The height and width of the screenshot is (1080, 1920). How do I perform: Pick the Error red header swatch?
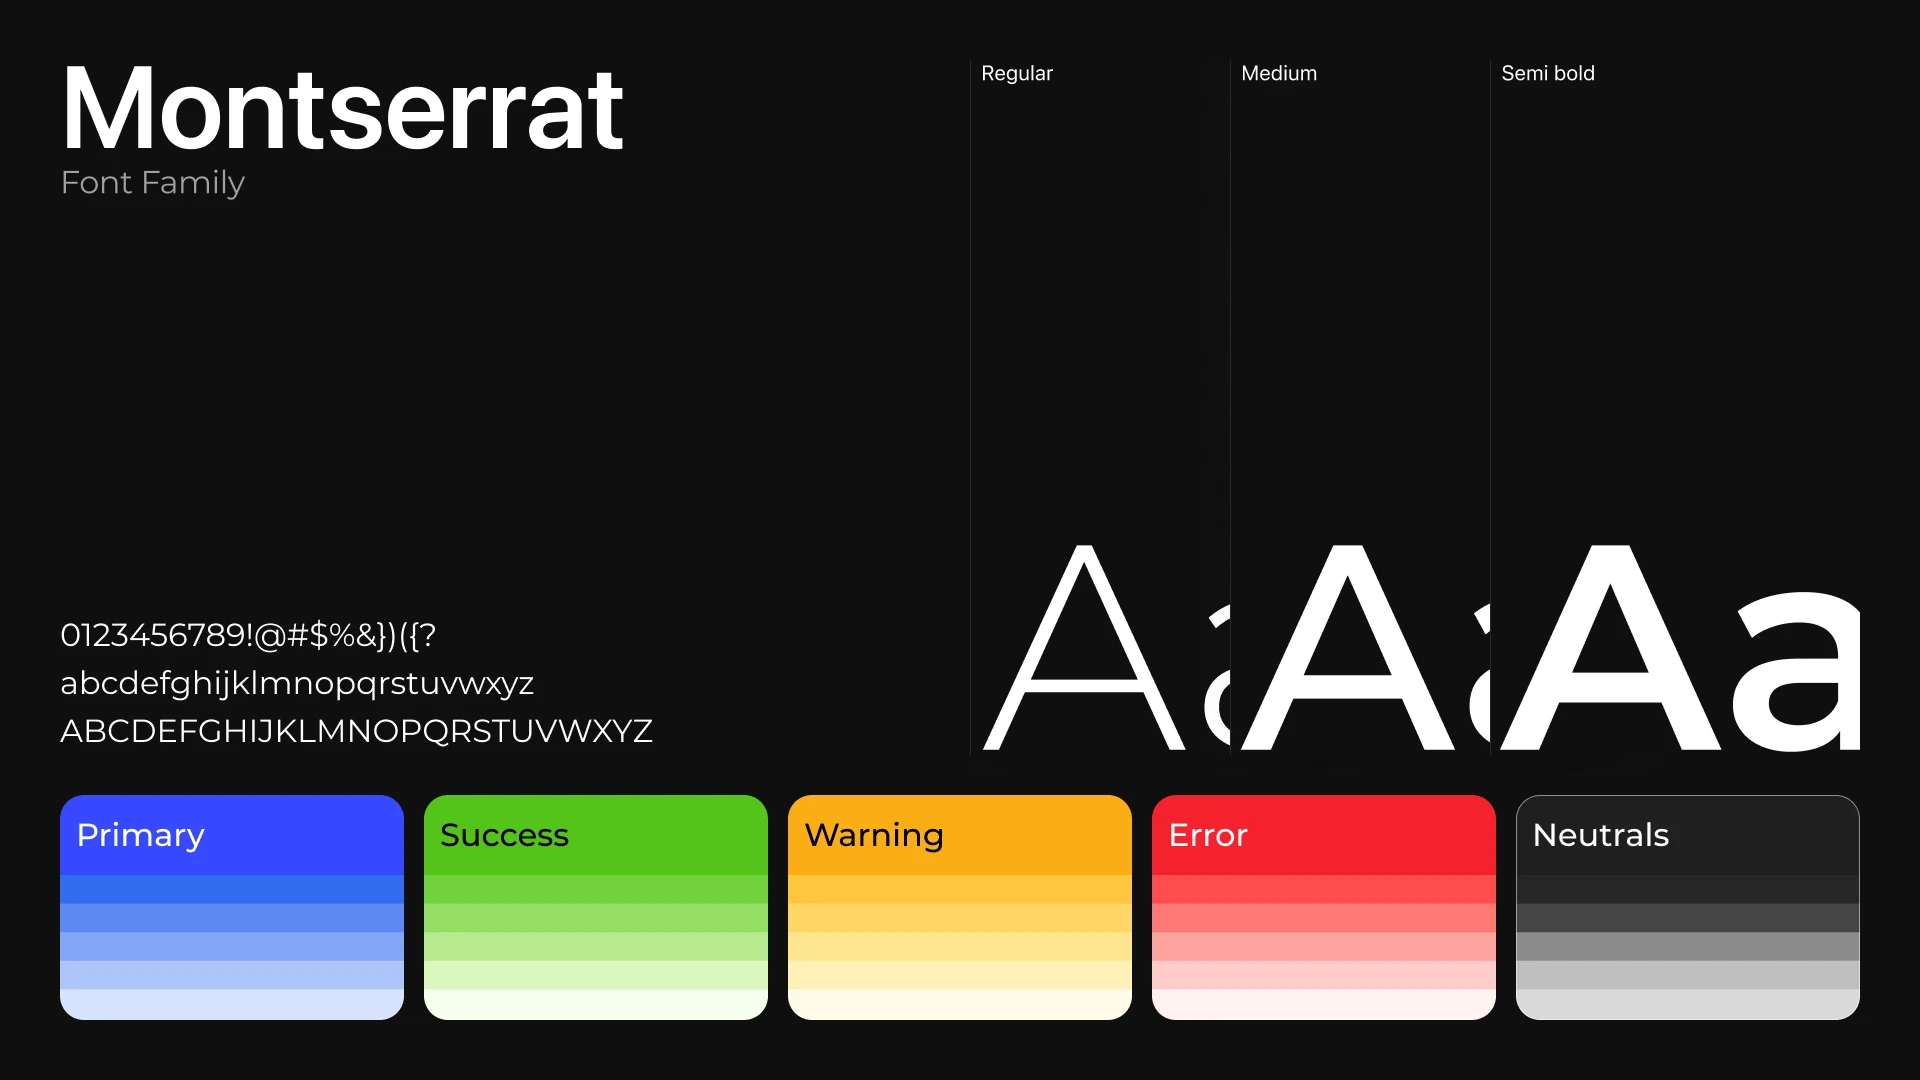1324,835
